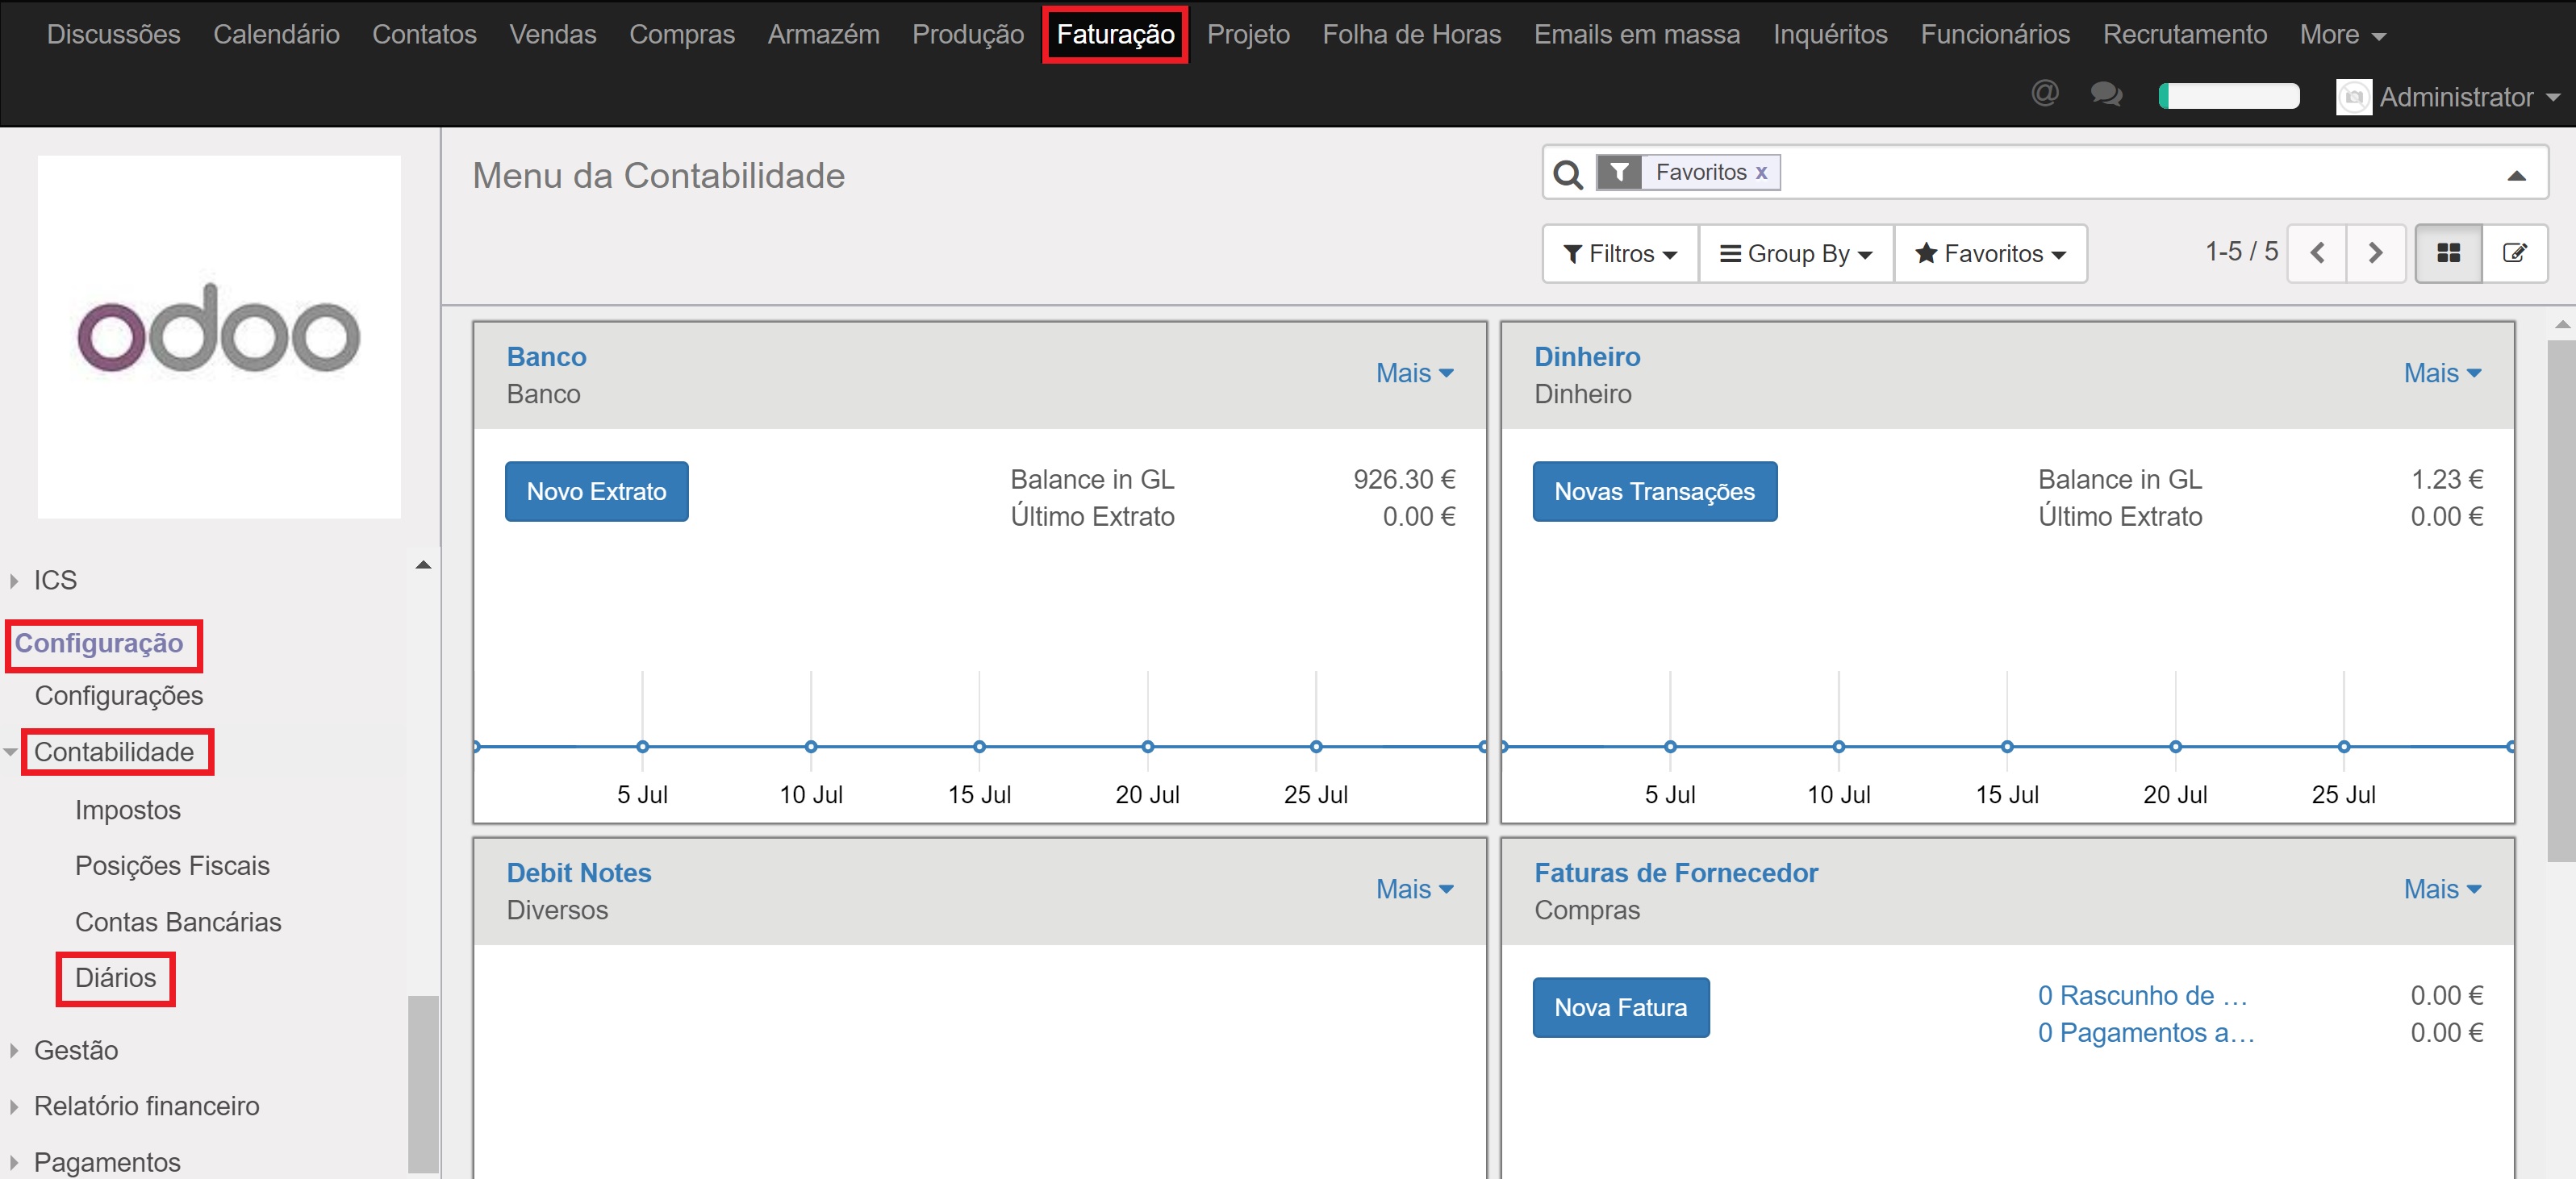Open the Filtros dropdown
Screen dimensions: 2576x1179
coord(1620,254)
